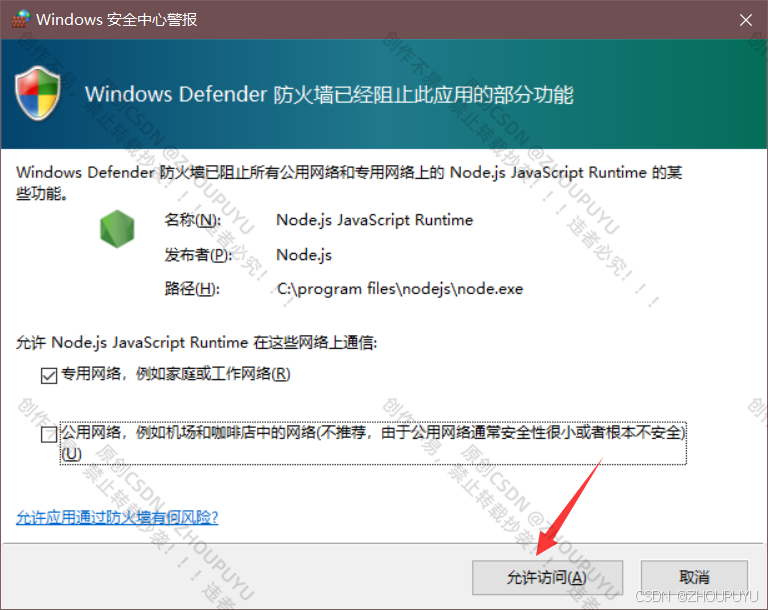
Task: Click the firewall icon in the title bar
Action: 21,19
